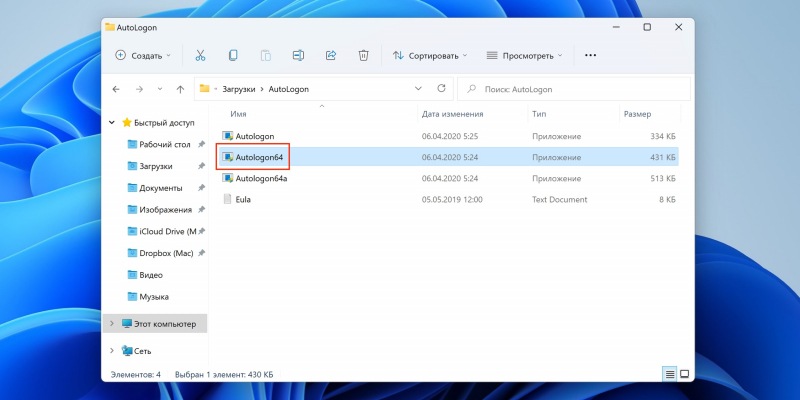Image resolution: width=800 pixels, height=400 pixels.
Task: Click the pin icon next to Загрузки
Action: point(201,166)
